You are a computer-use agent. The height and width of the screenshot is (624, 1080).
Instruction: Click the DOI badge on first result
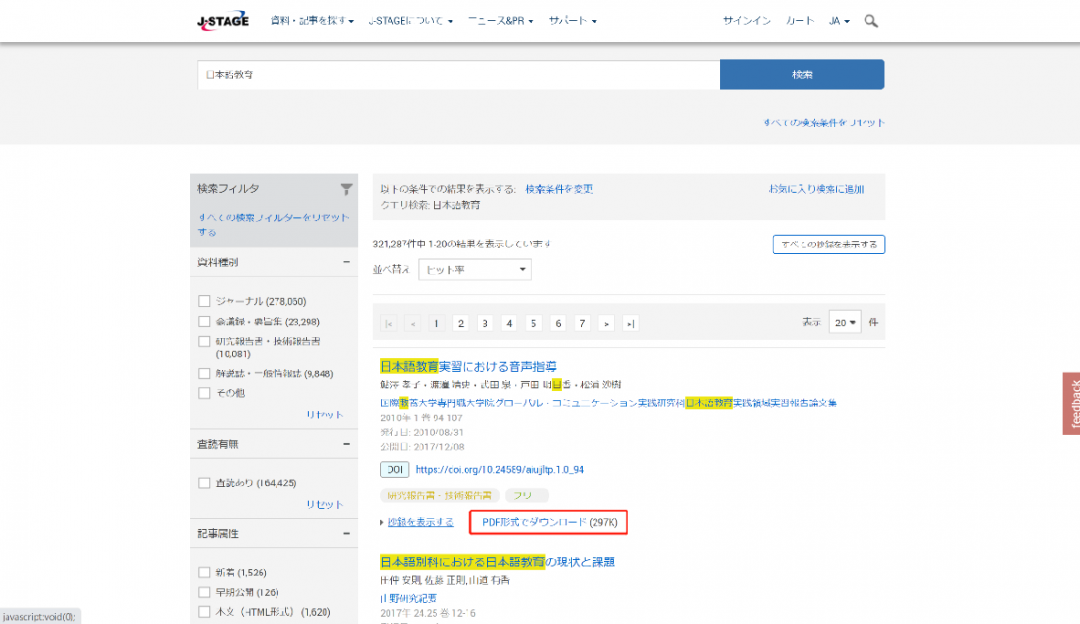point(394,469)
